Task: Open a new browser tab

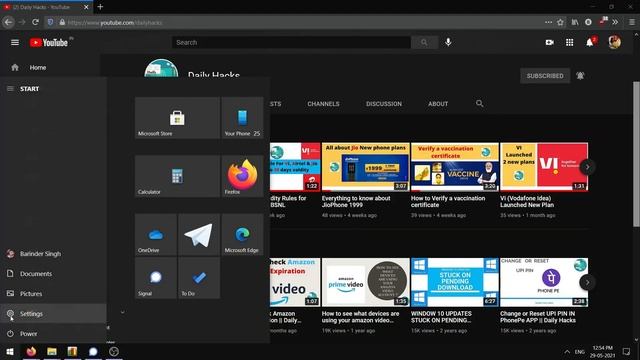Action: (100, 7)
